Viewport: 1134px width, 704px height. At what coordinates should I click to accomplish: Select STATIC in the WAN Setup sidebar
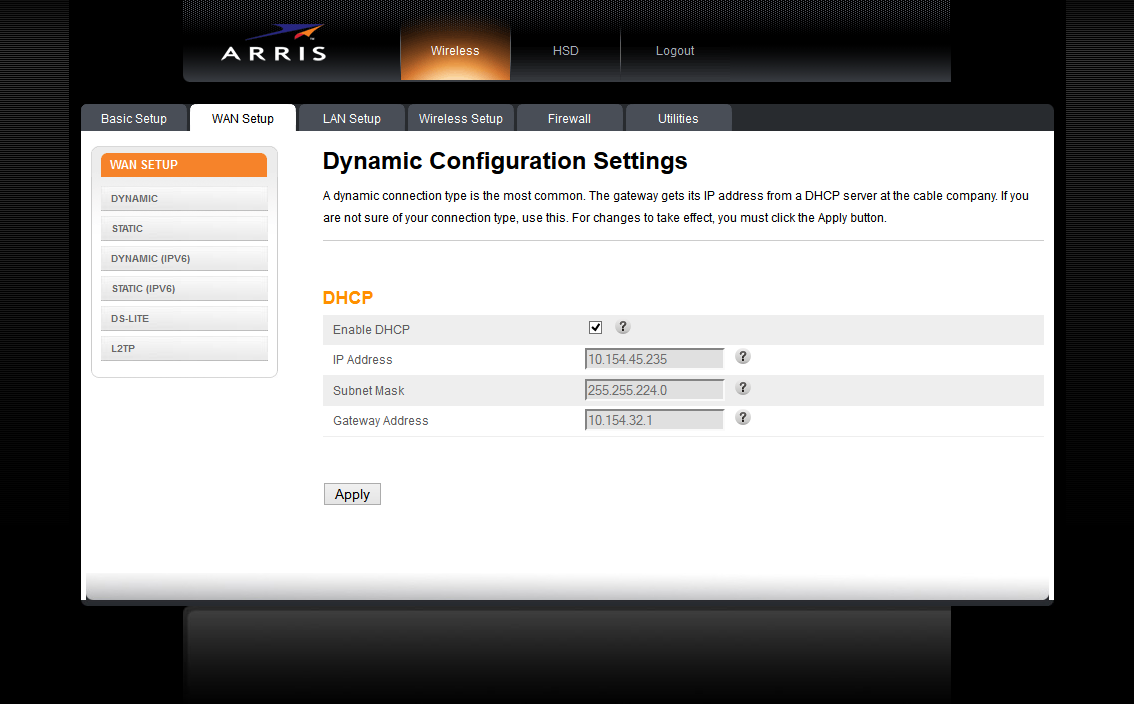[x=184, y=229]
